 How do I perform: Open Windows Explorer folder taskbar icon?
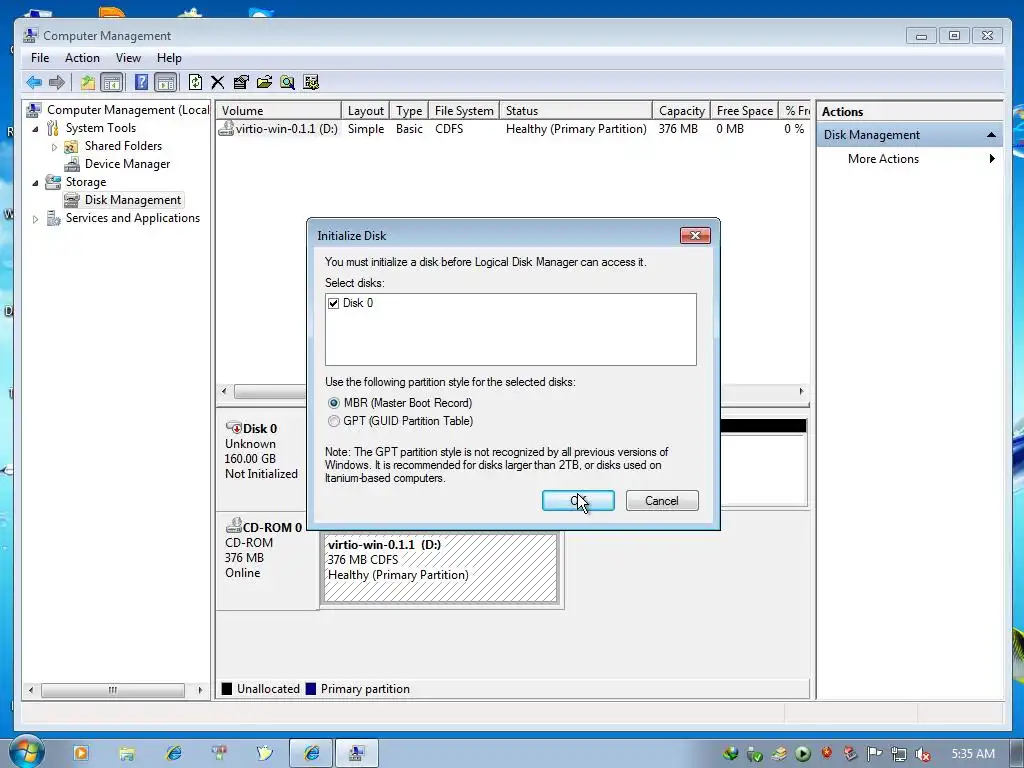tap(127, 754)
